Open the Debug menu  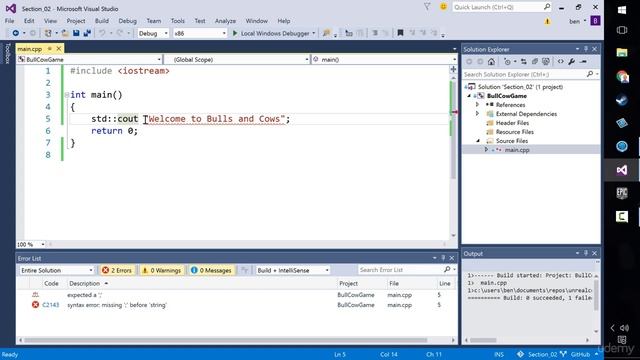(127, 21)
